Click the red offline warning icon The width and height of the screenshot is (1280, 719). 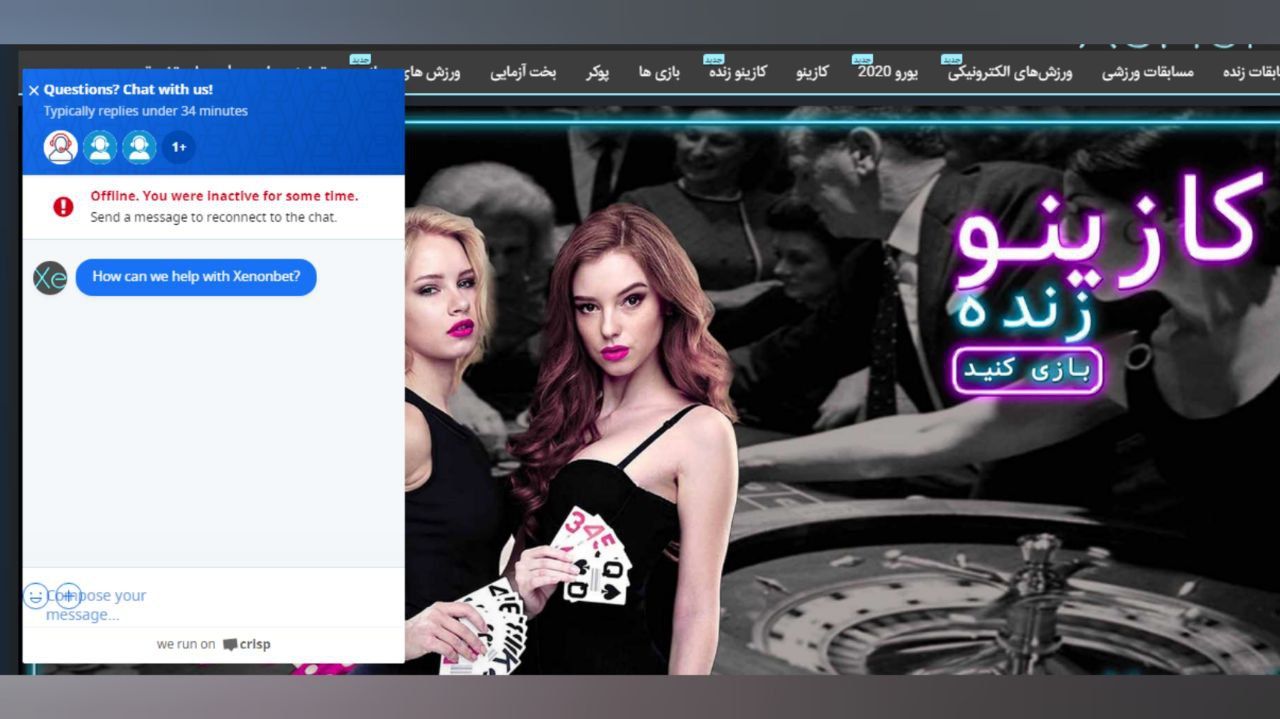(63, 206)
